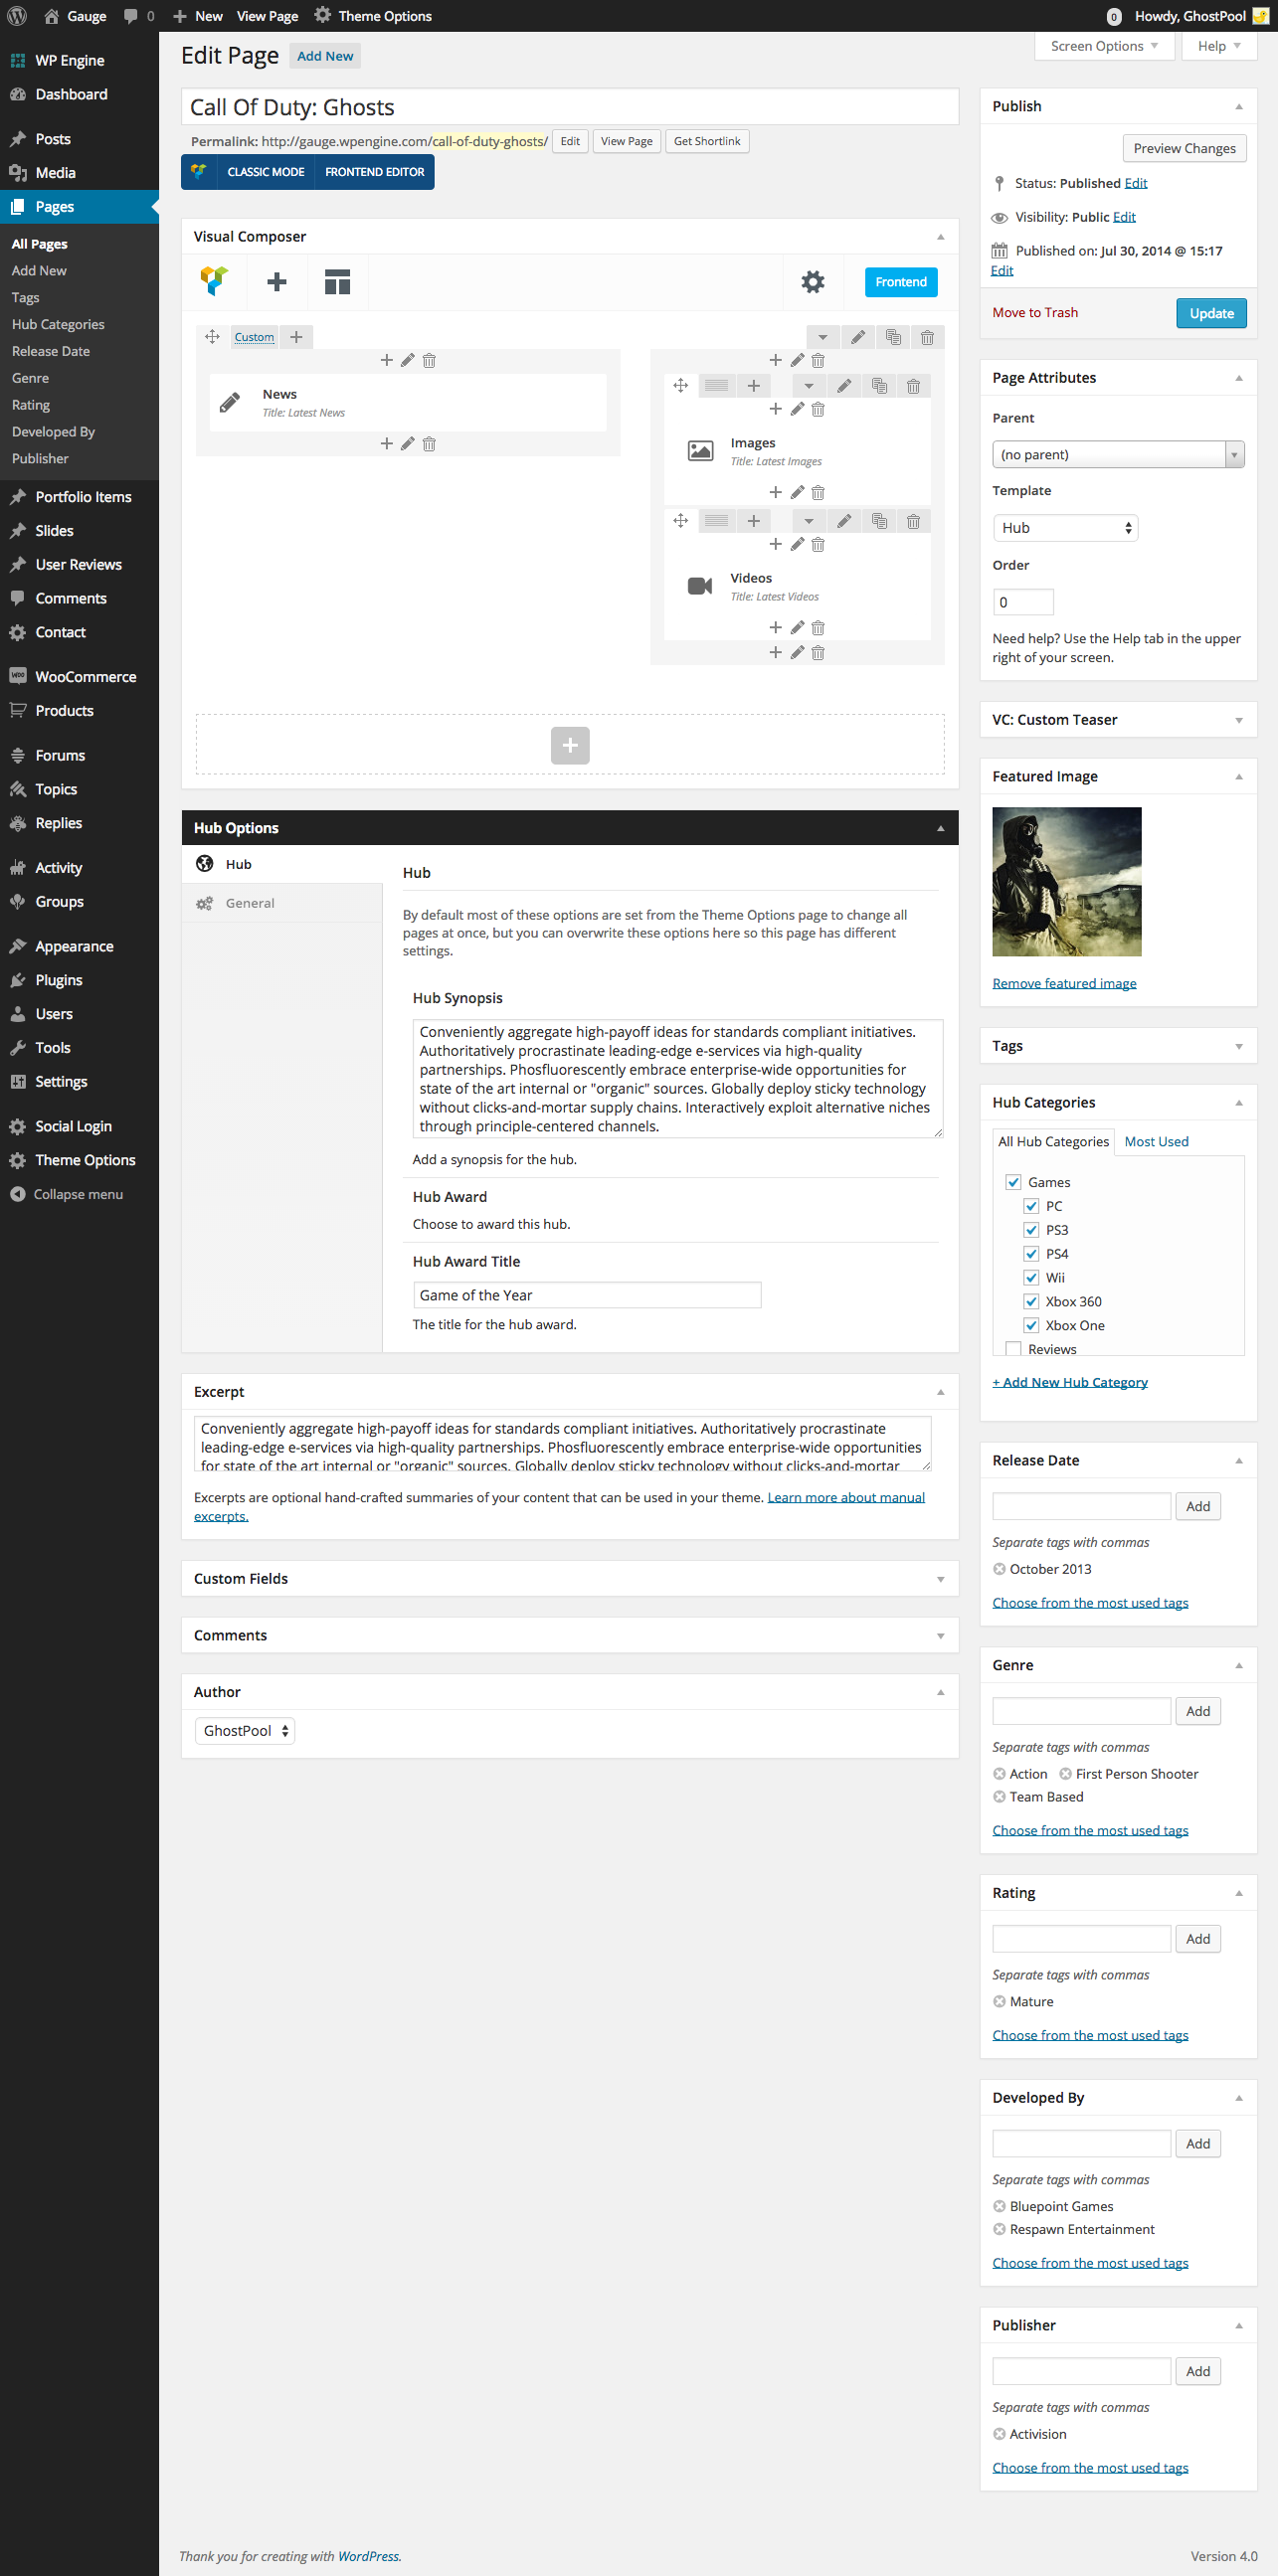Click the featured image thumbnail

point(1066,881)
